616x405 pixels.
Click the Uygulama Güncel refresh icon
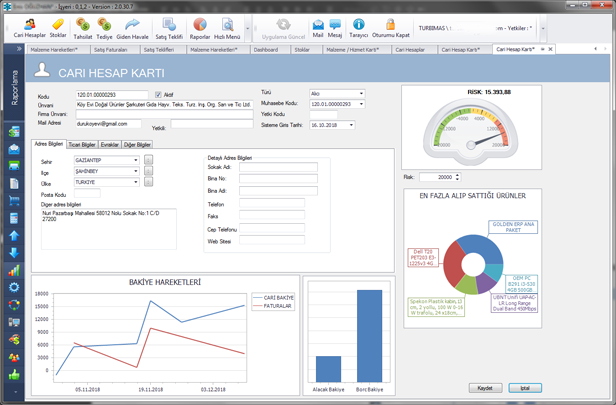pyautogui.click(x=283, y=29)
